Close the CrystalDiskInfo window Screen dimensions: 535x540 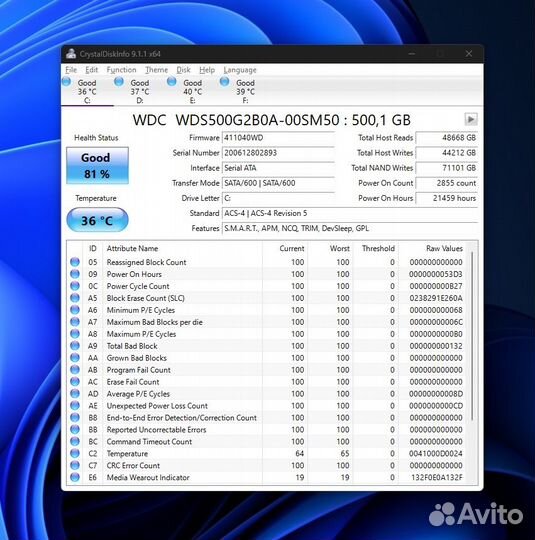tap(469, 54)
